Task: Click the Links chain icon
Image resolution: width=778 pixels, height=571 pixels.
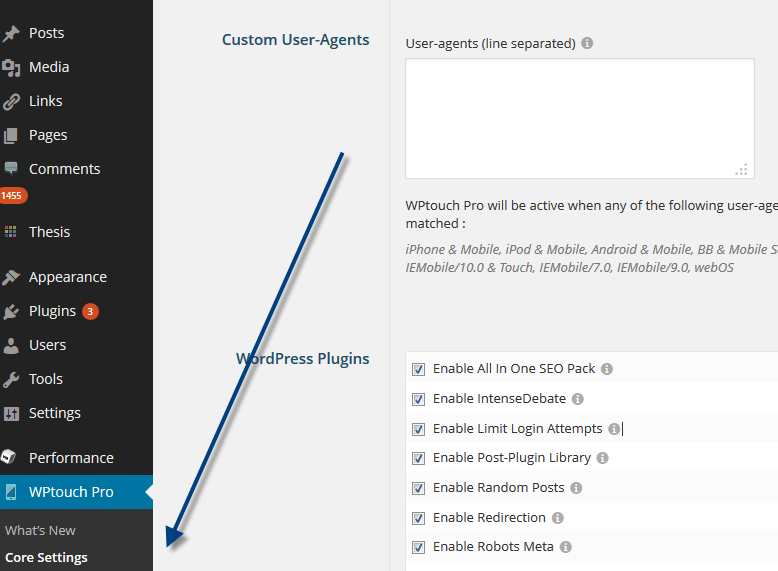Action: click(x=10, y=101)
